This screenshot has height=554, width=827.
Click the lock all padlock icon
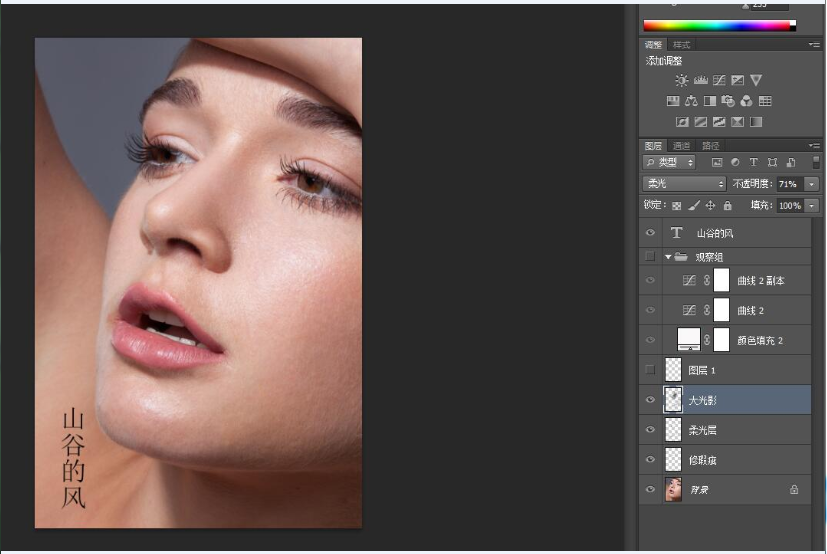[x=727, y=205]
